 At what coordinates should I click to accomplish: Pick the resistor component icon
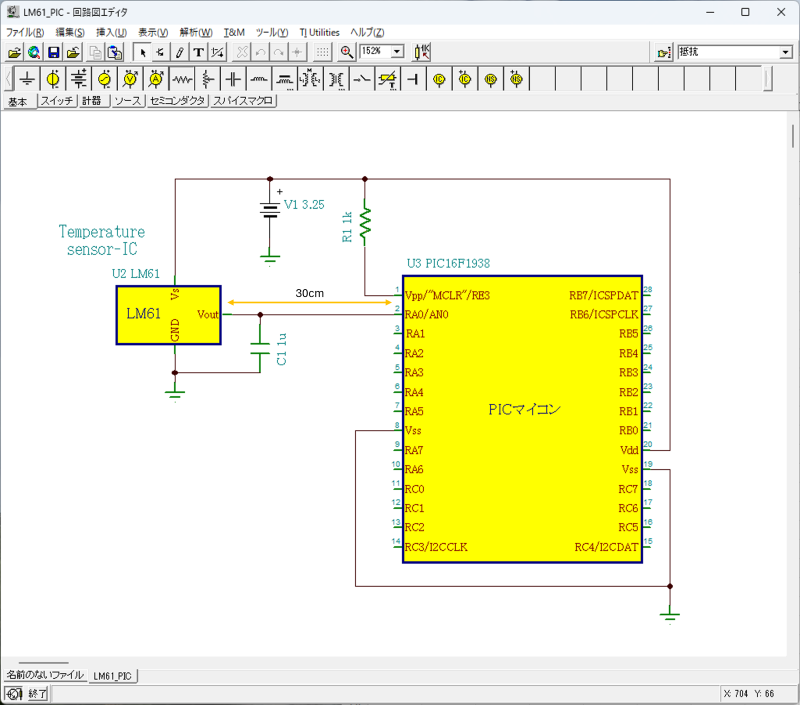pos(182,79)
